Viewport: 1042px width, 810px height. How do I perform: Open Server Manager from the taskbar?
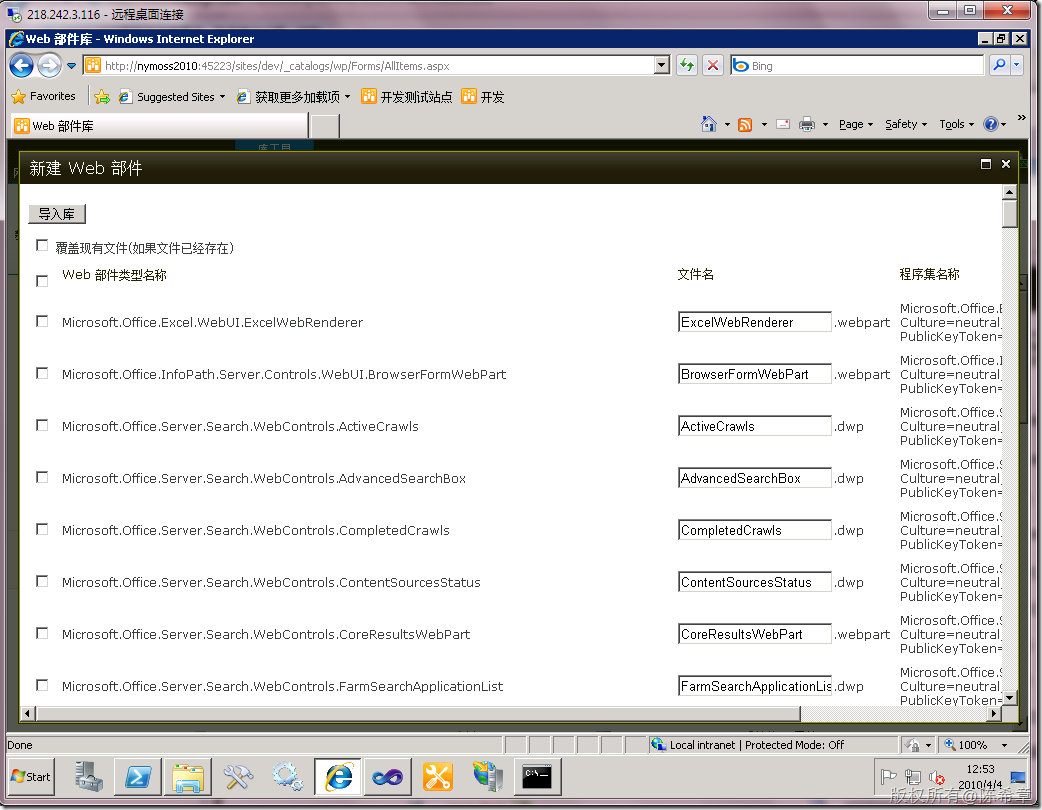click(x=89, y=776)
